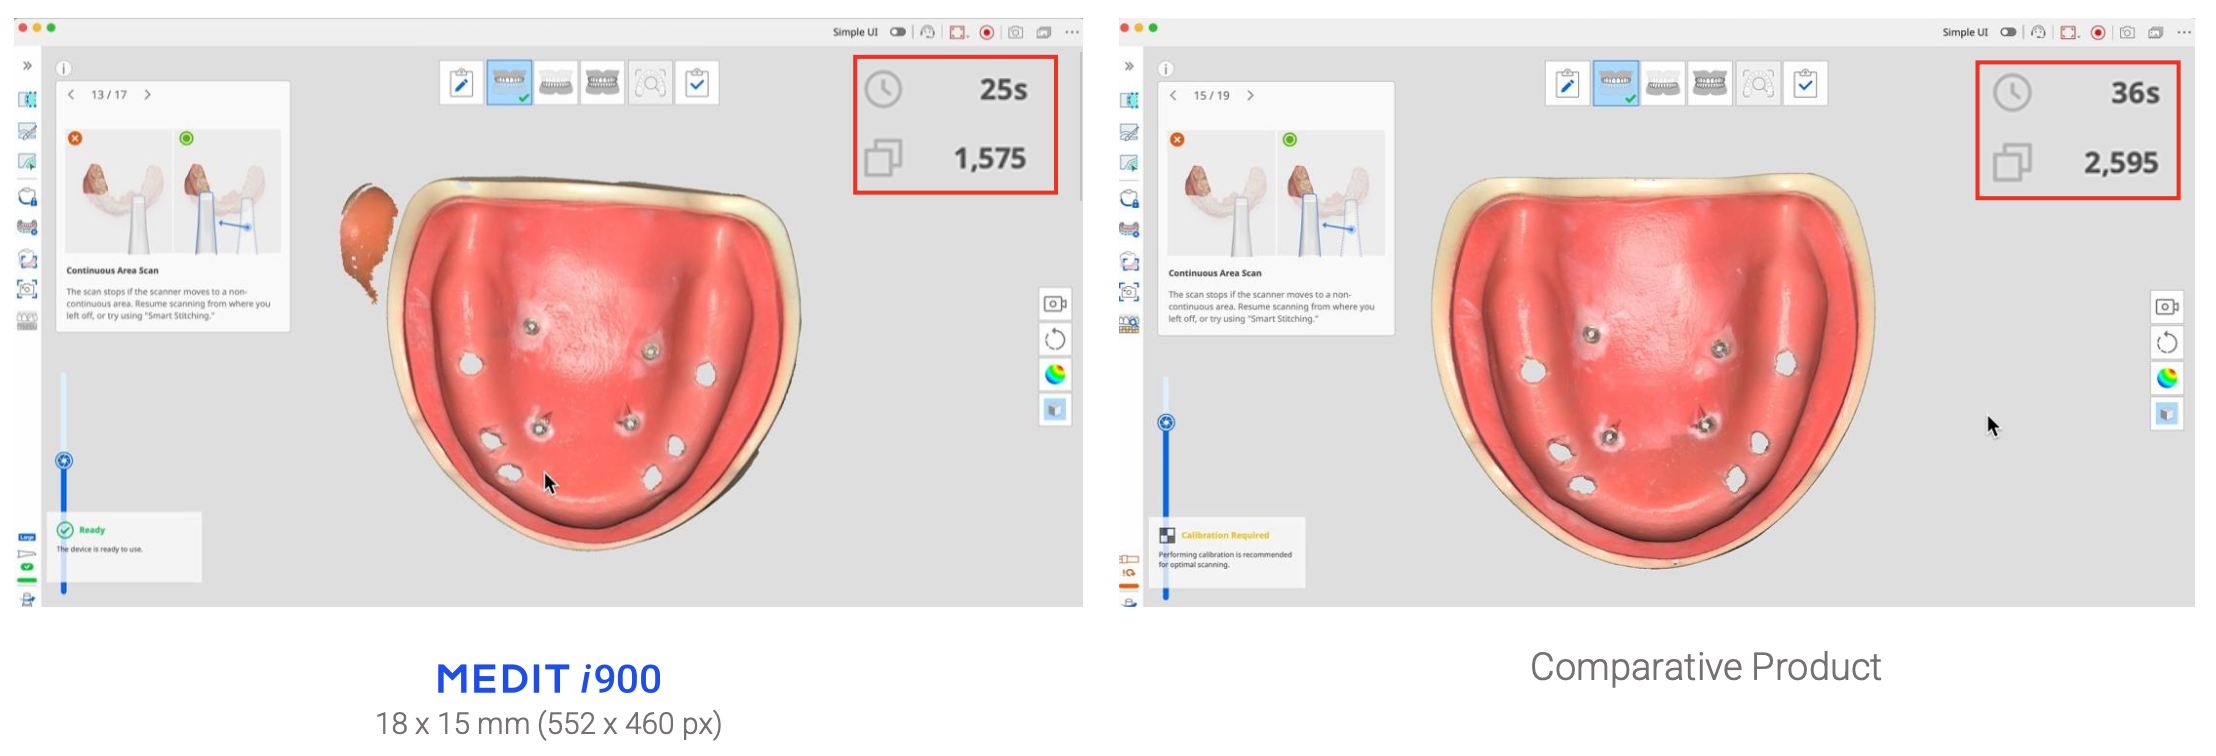This screenshot has height=756, width=2216.
Task: Click the 36s scan time value in Comparative Product
Action: (x=2135, y=93)
